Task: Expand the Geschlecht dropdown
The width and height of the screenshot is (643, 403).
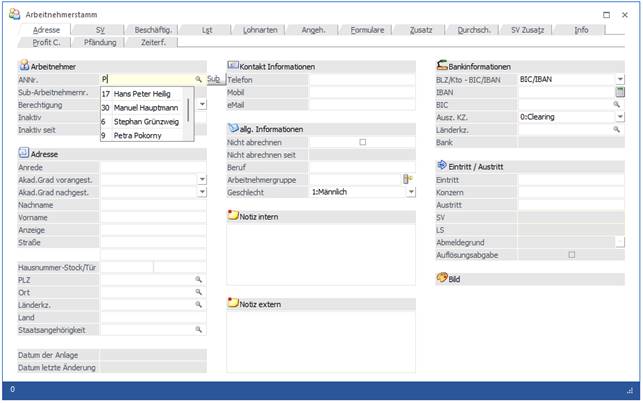Action: tap(410, 192)
